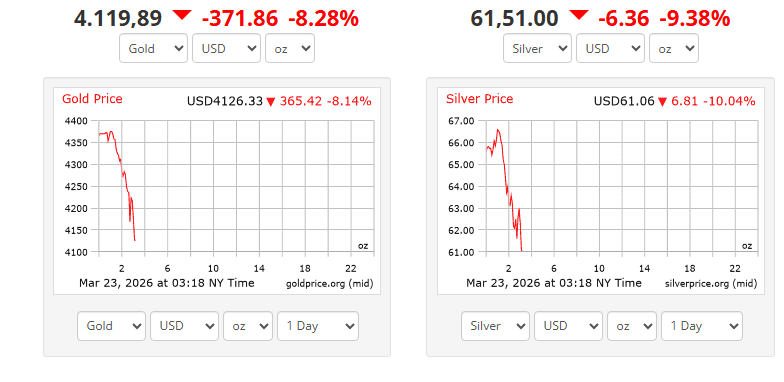Open the top USD currency dropdown beside Gold

coord(226,48)
